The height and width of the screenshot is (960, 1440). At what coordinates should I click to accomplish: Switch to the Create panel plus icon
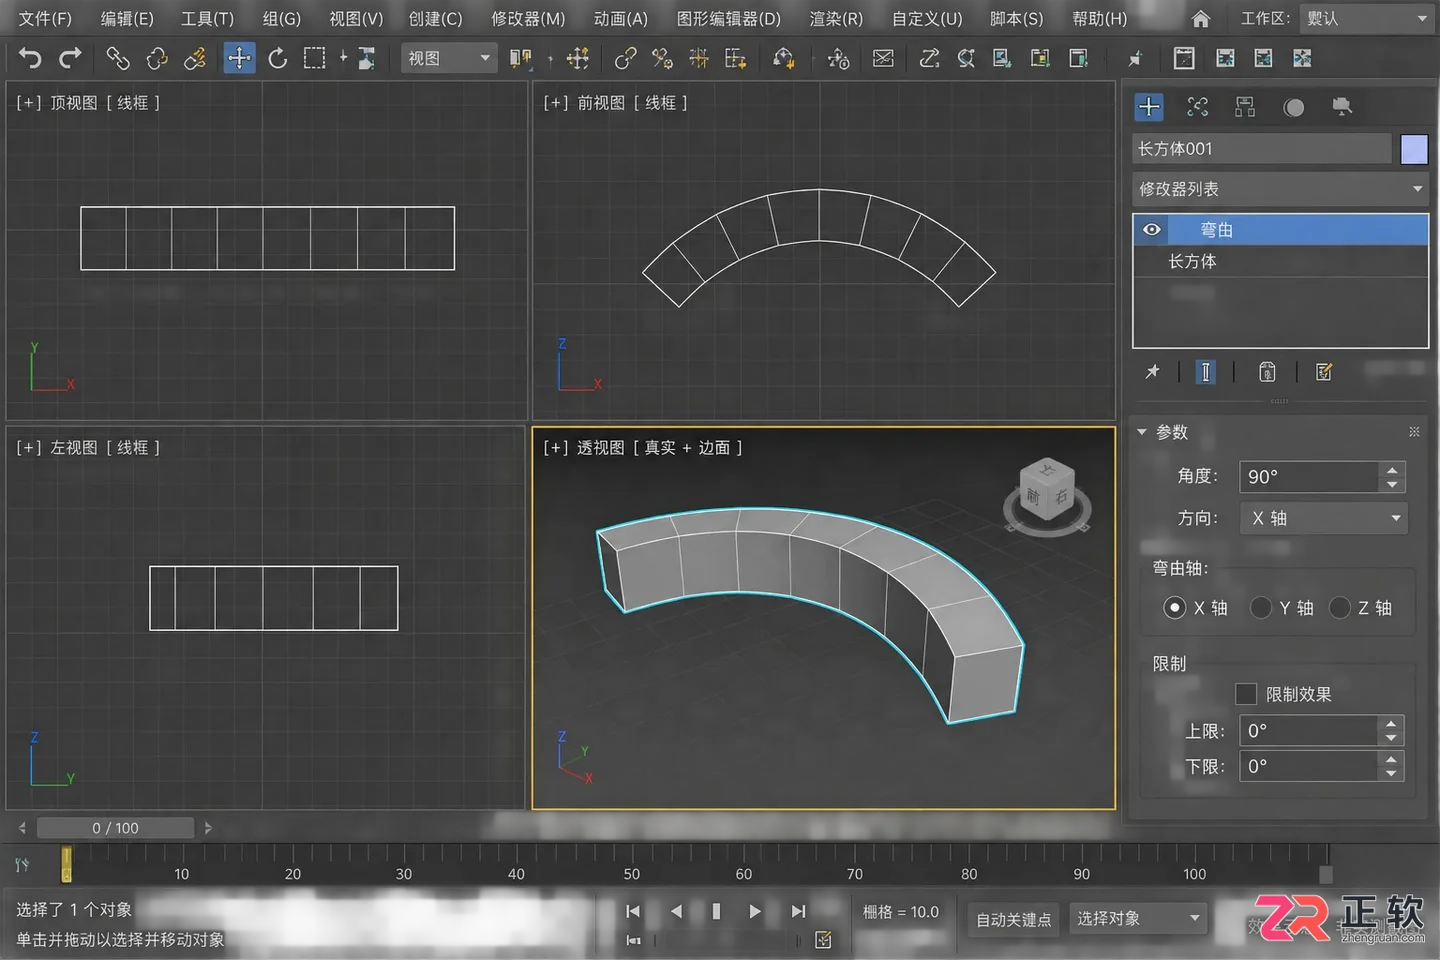point(1149,107)
